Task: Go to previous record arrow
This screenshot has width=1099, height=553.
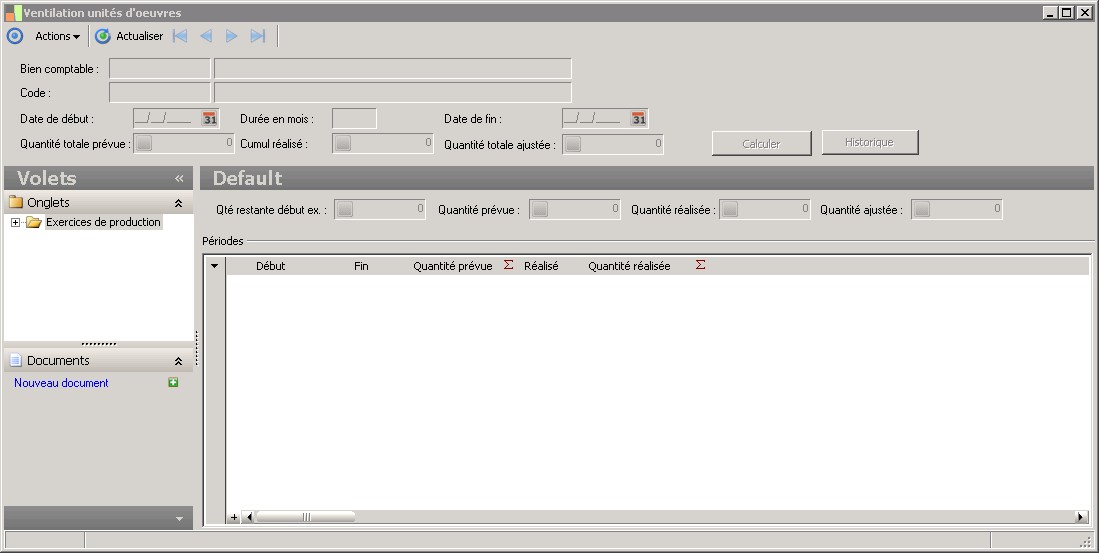Action: (206, 36)
